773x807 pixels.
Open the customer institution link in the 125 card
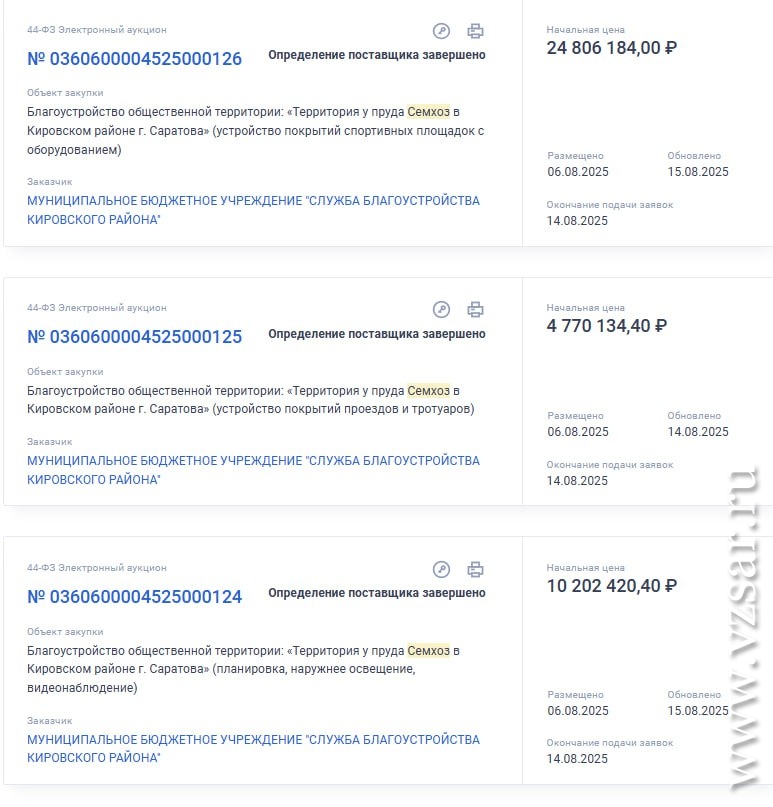(253, 470)
